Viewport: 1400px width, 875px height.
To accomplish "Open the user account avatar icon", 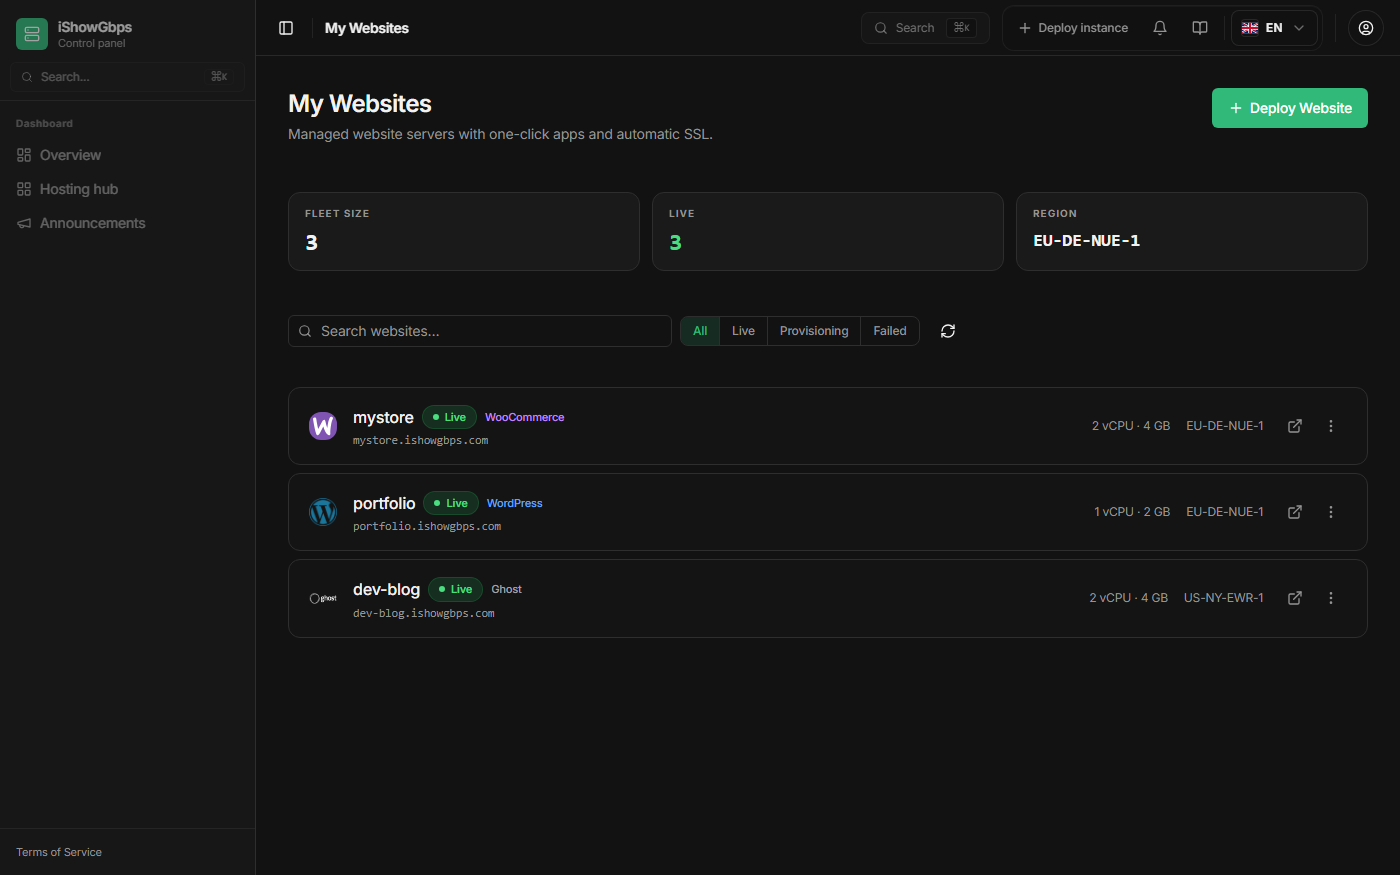I will pos(1366,28).
